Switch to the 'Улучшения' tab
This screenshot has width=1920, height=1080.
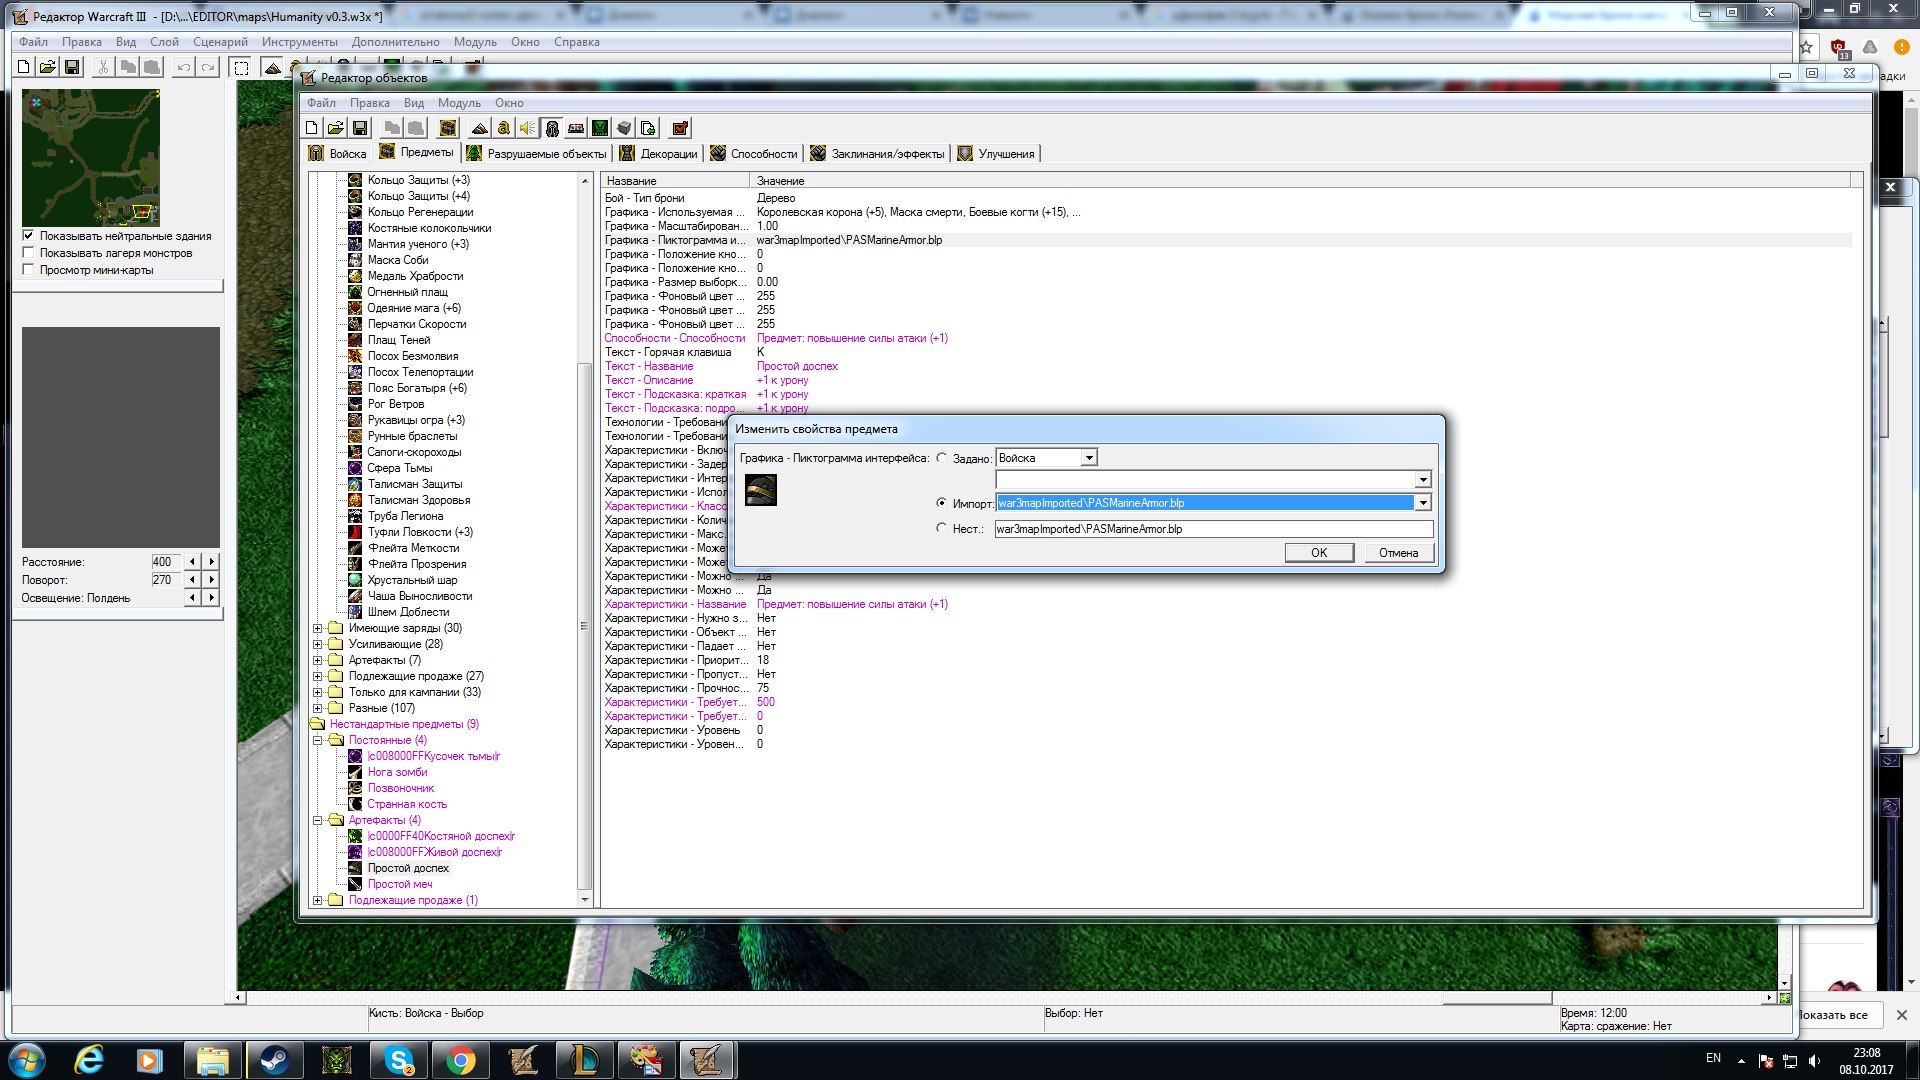[x=996, y=153]
